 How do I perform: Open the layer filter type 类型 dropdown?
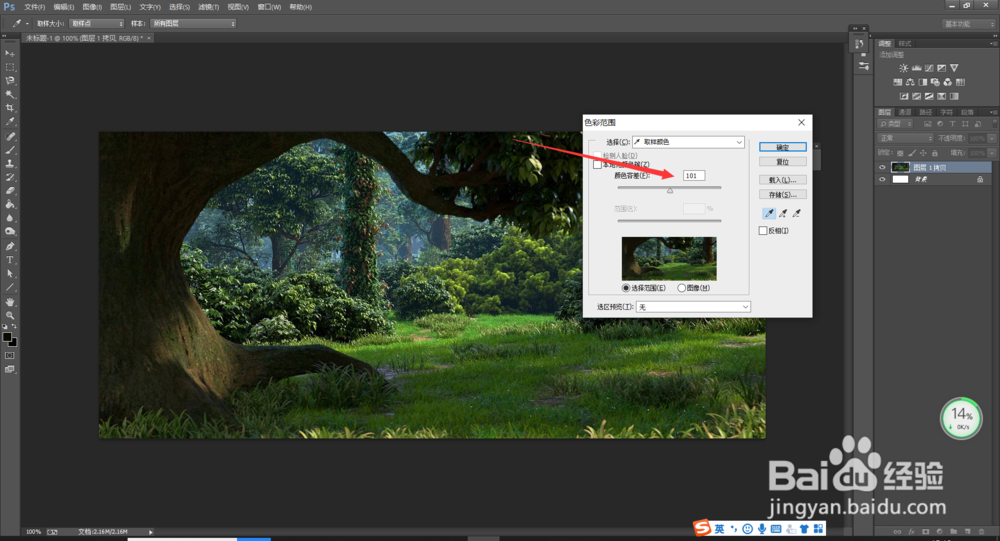tap(896, 124)
